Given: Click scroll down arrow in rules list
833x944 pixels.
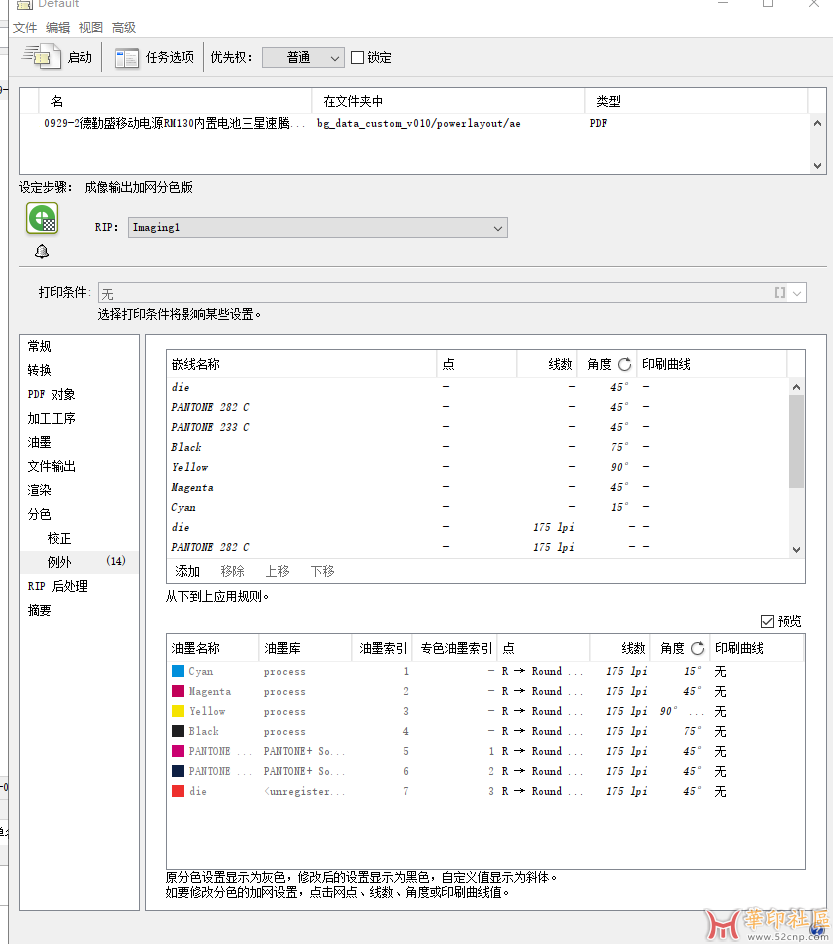Looking at the screenshot, I should point(796,549).
